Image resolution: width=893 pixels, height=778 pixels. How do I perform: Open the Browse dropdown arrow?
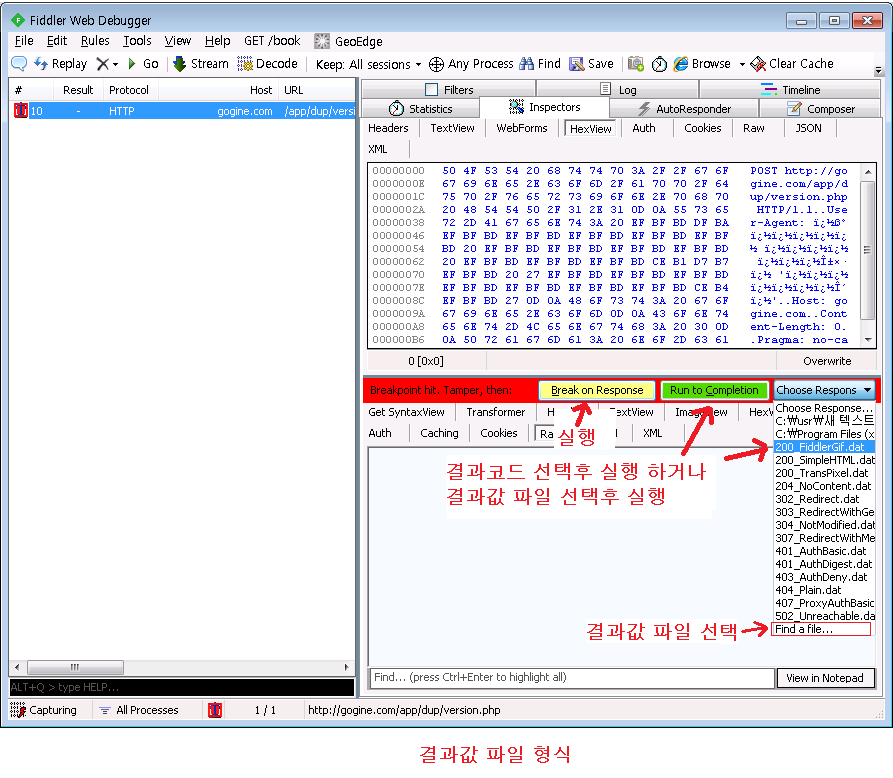point(742,64)
